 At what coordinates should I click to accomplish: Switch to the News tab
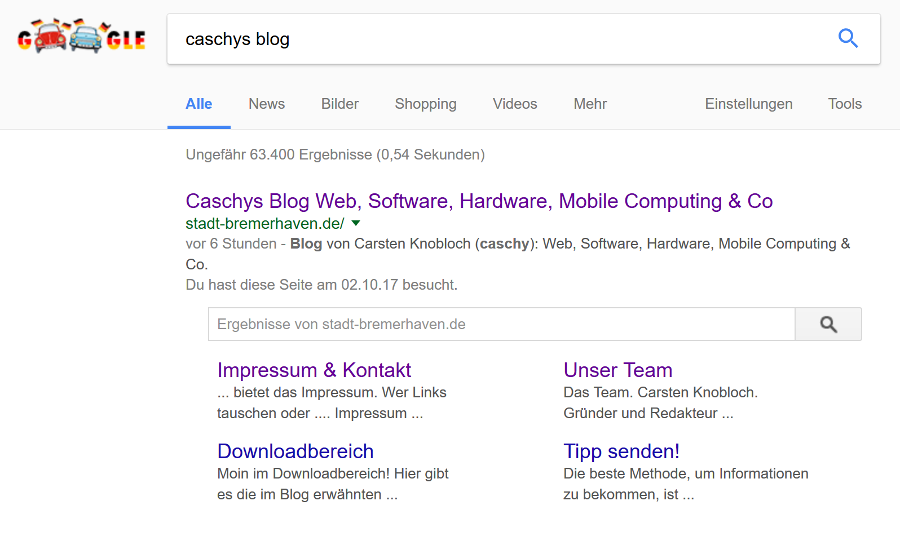(266, 104)
